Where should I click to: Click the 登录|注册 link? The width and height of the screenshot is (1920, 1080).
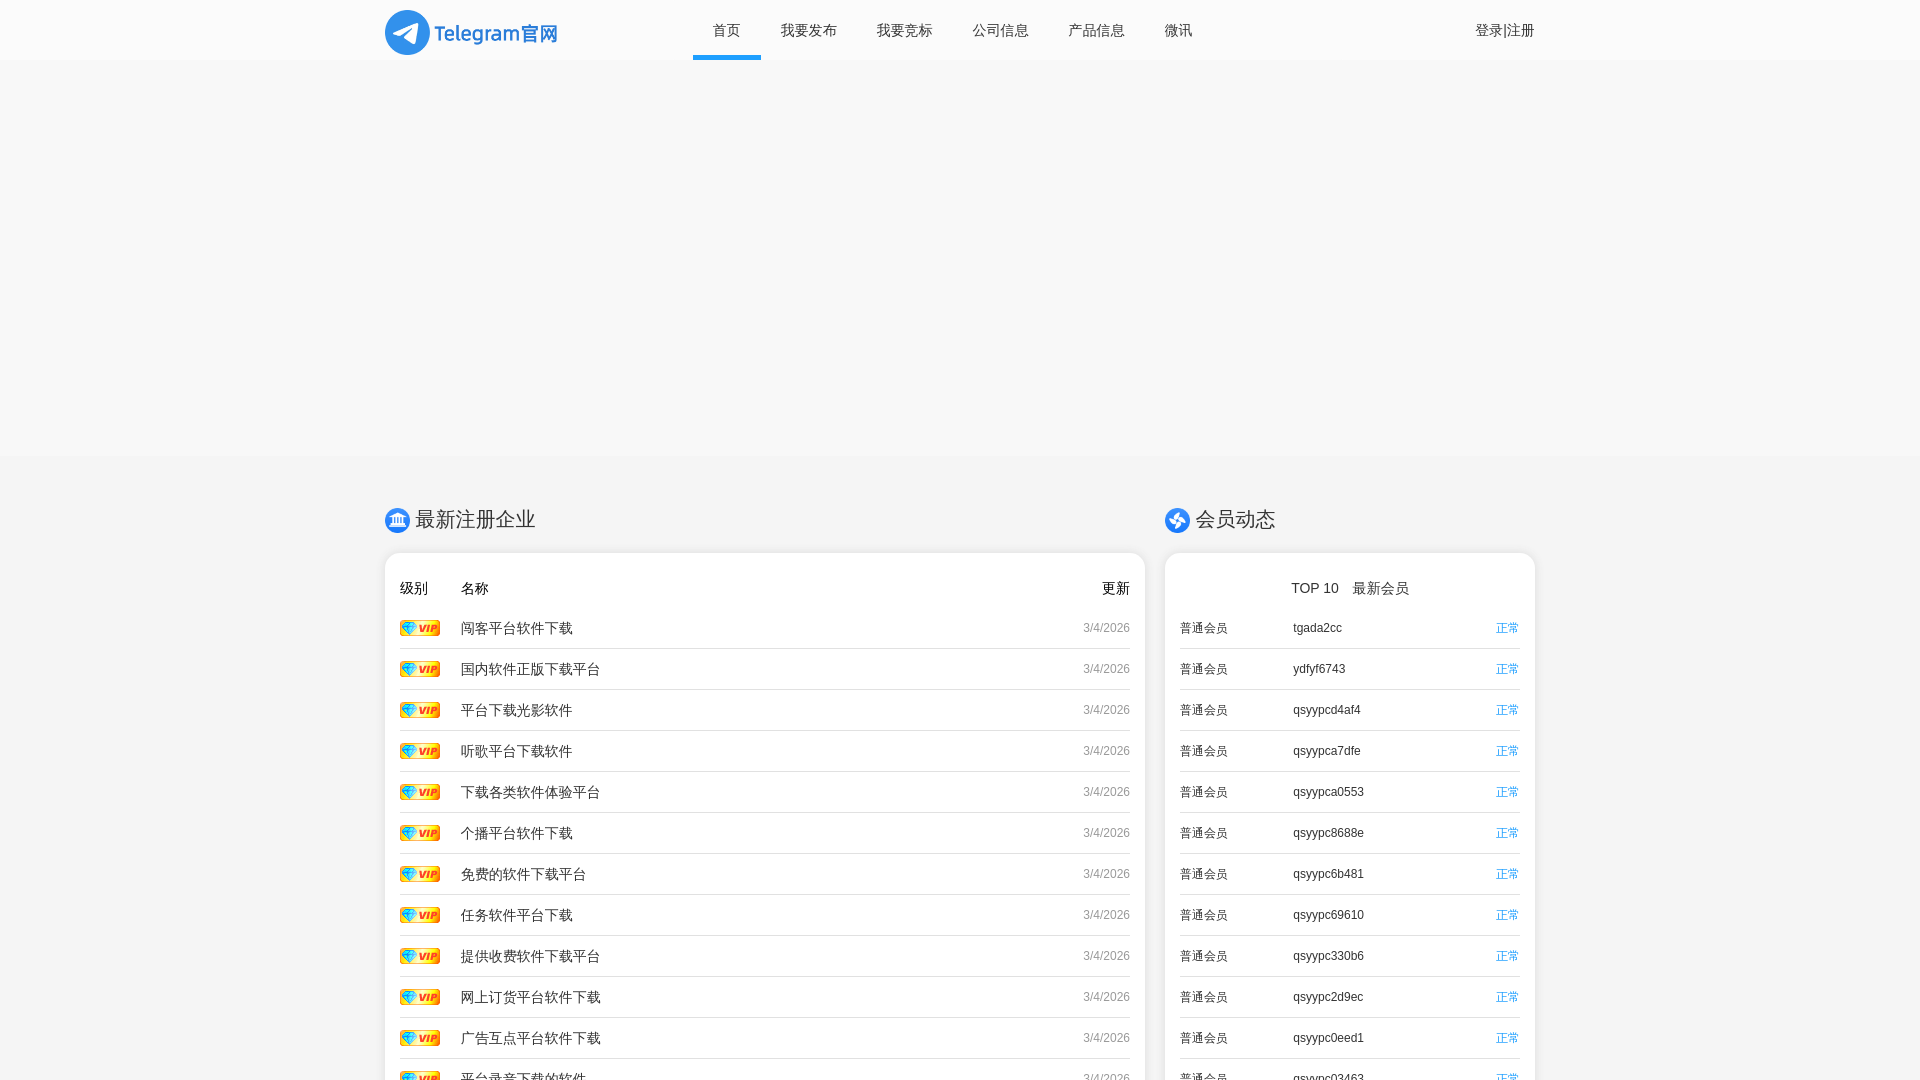point(1505,30)
